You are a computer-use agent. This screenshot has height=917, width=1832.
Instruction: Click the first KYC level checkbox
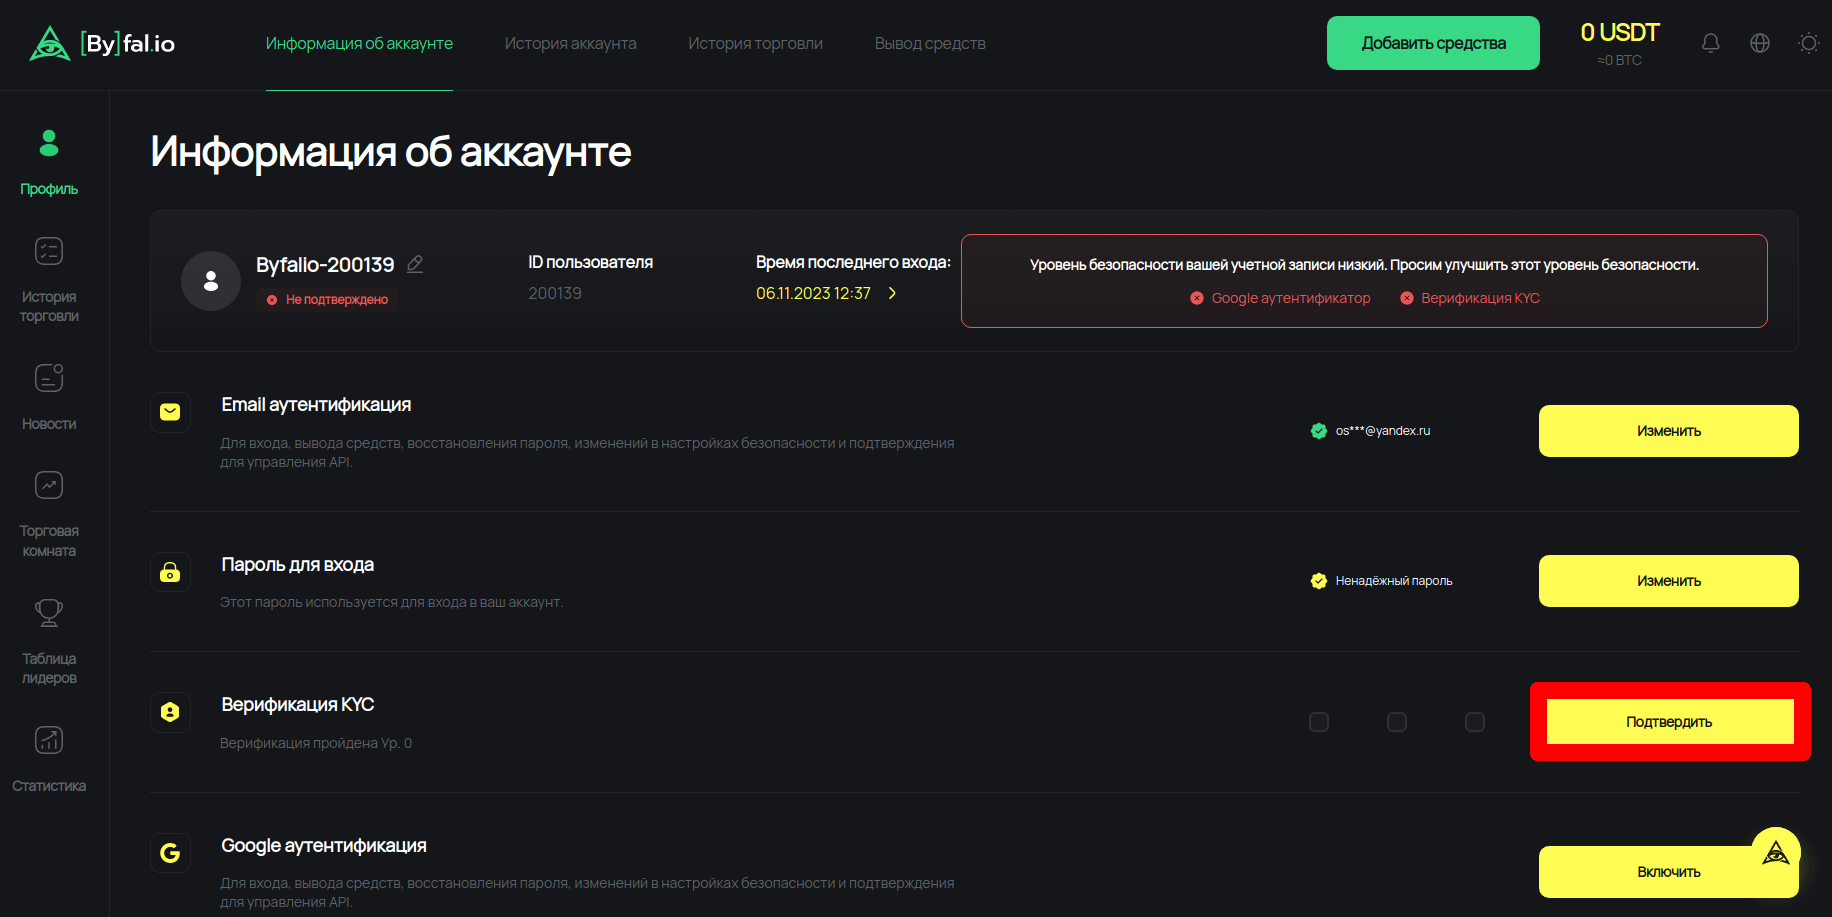tap(1318, 722)
